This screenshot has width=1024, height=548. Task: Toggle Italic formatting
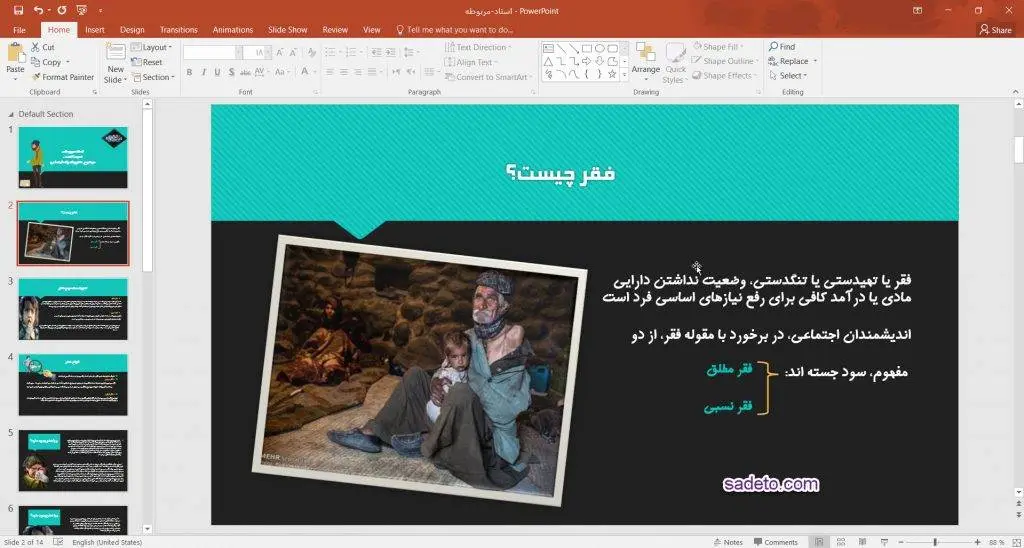tap(203, 72)
